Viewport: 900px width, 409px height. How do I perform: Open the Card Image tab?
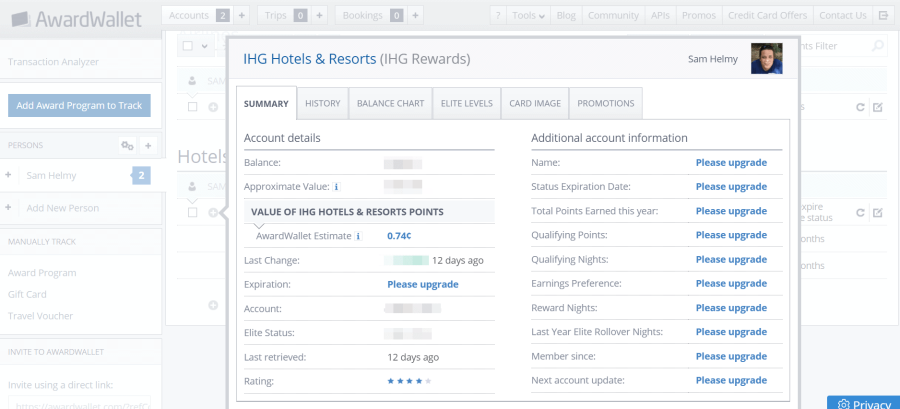coord(535,103)
